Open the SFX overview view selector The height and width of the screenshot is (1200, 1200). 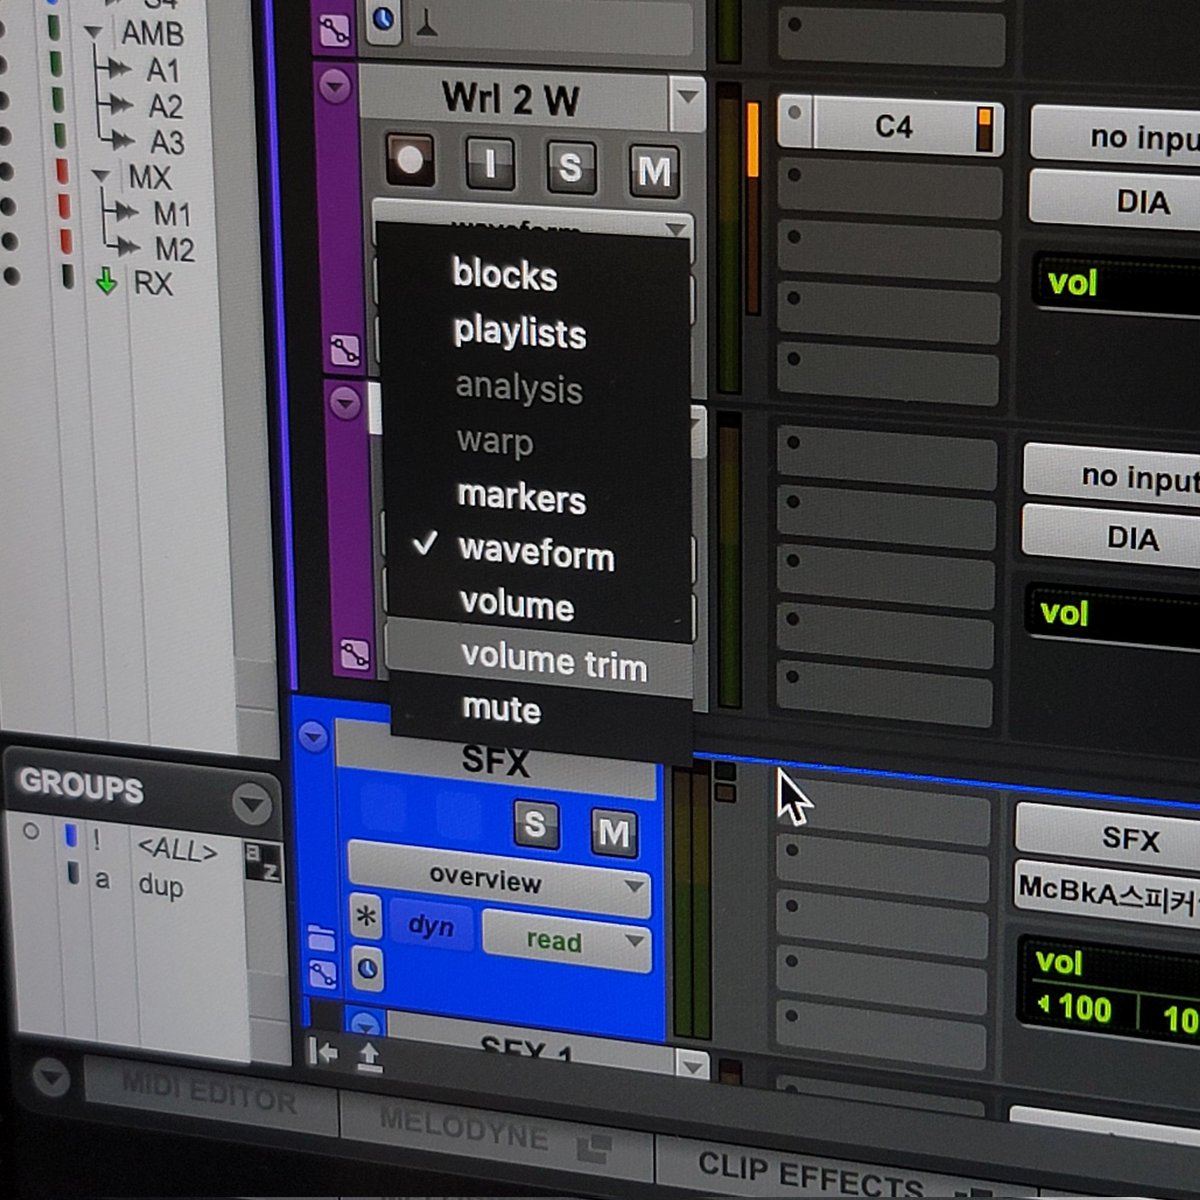500,881
